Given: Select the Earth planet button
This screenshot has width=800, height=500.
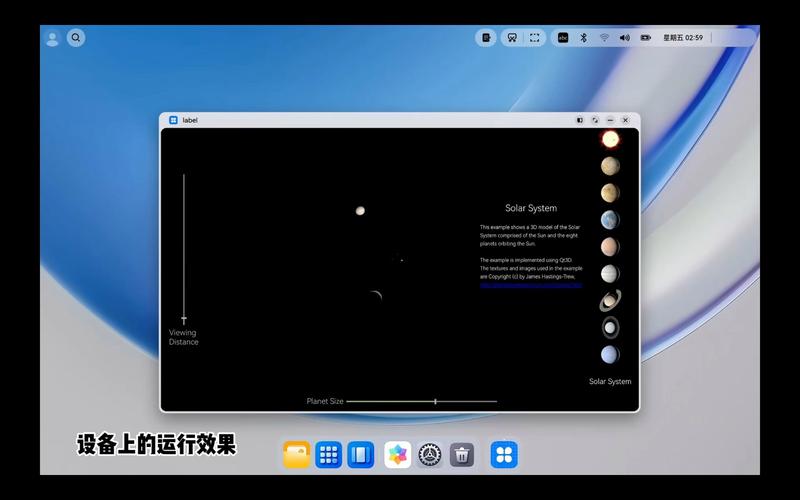Looking at the screenshot, I should [x=610, y=220].
